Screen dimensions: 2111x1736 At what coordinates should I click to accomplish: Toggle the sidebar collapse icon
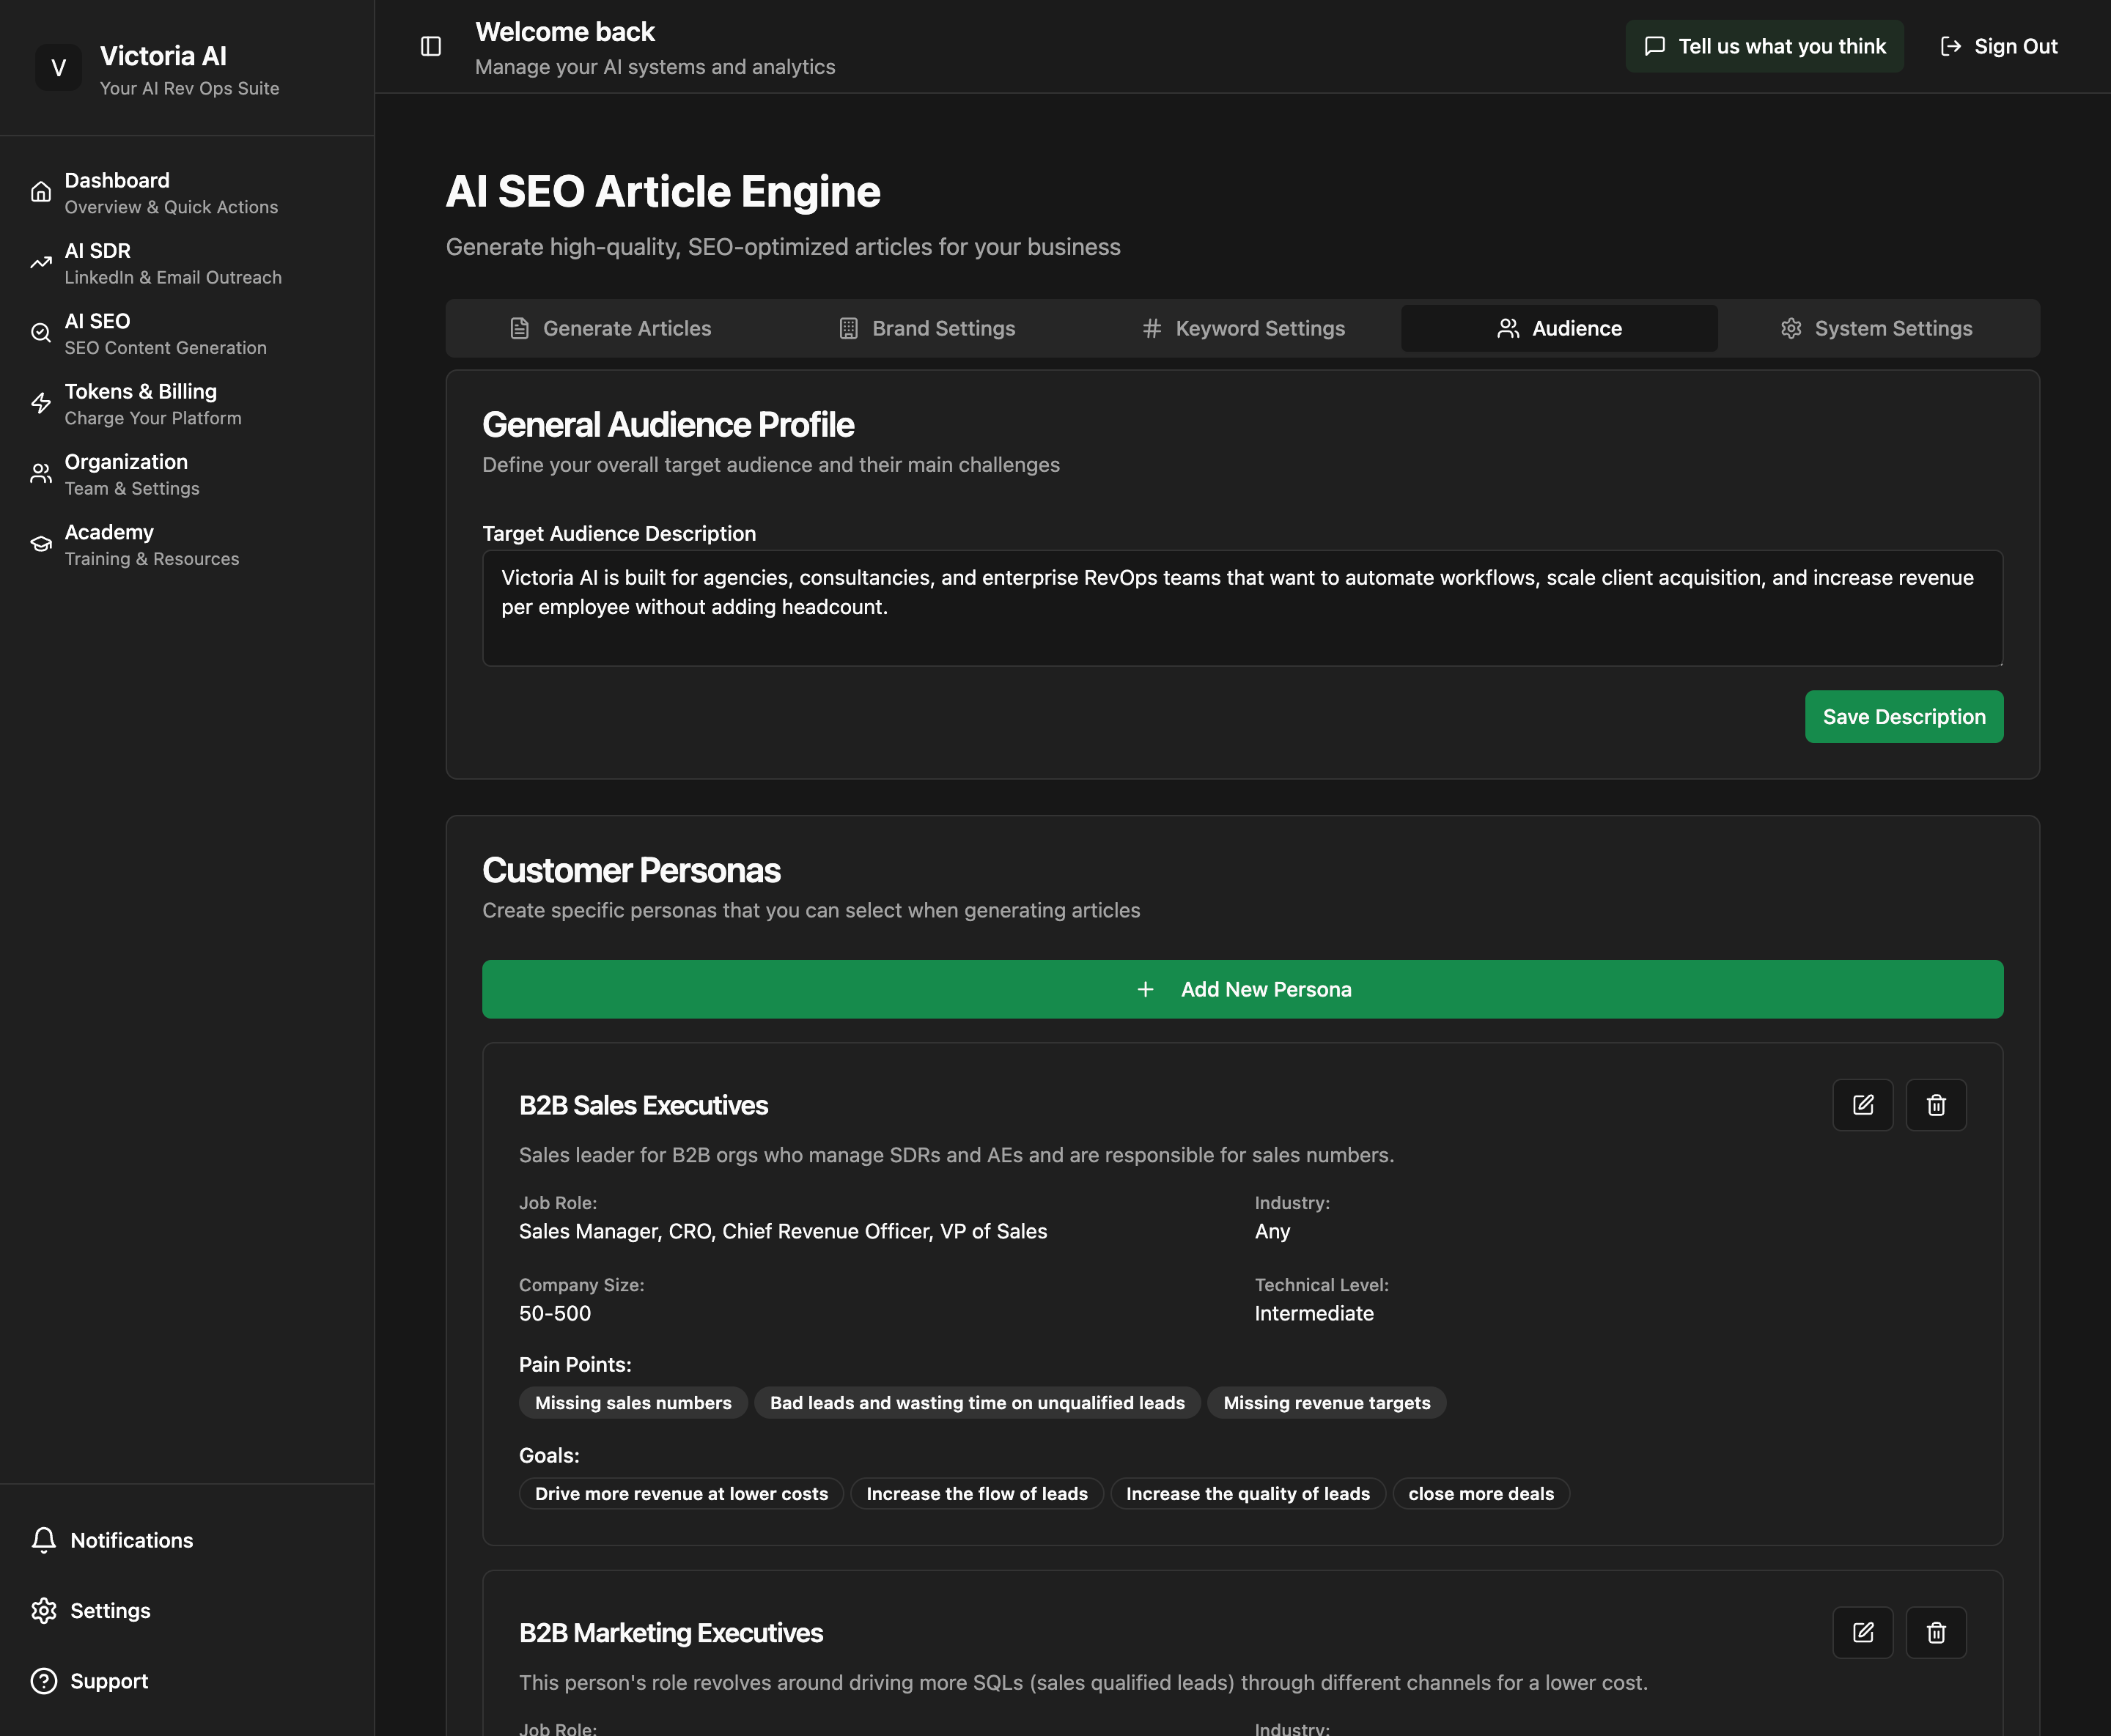pos(431,46)
